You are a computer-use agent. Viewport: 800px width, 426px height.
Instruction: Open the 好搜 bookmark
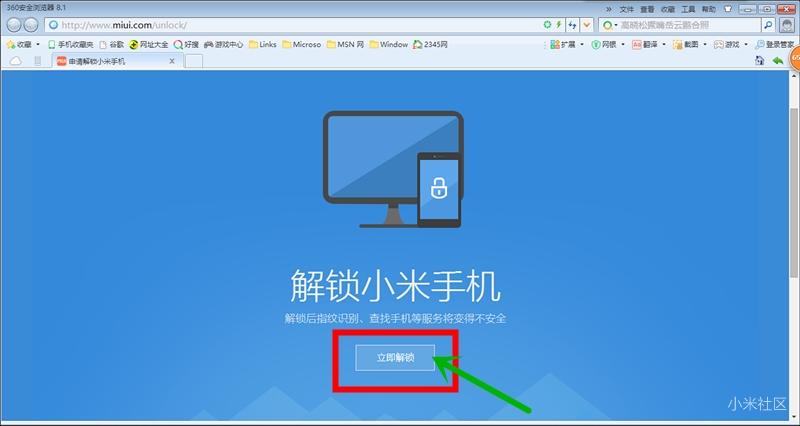coord(186,45)
